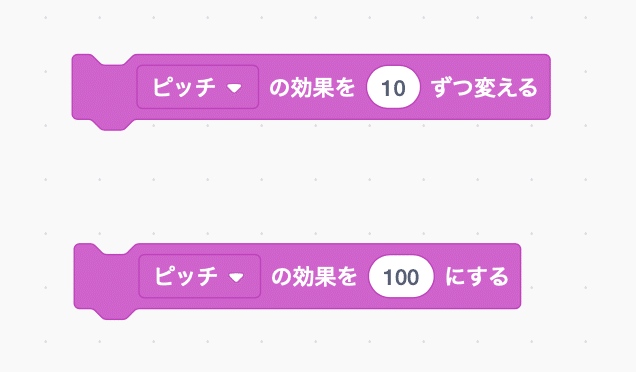Click the にする label on the lower block
The height and width of the screenshot is (372, 636).
point(477,277)
